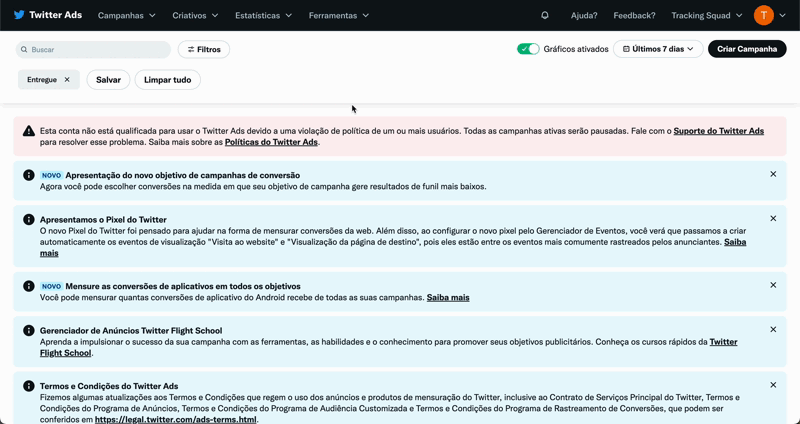Click the Twitter bird logo
This screenshot has height=424, width=800.
pyautogui.click(x=19, y=15)
